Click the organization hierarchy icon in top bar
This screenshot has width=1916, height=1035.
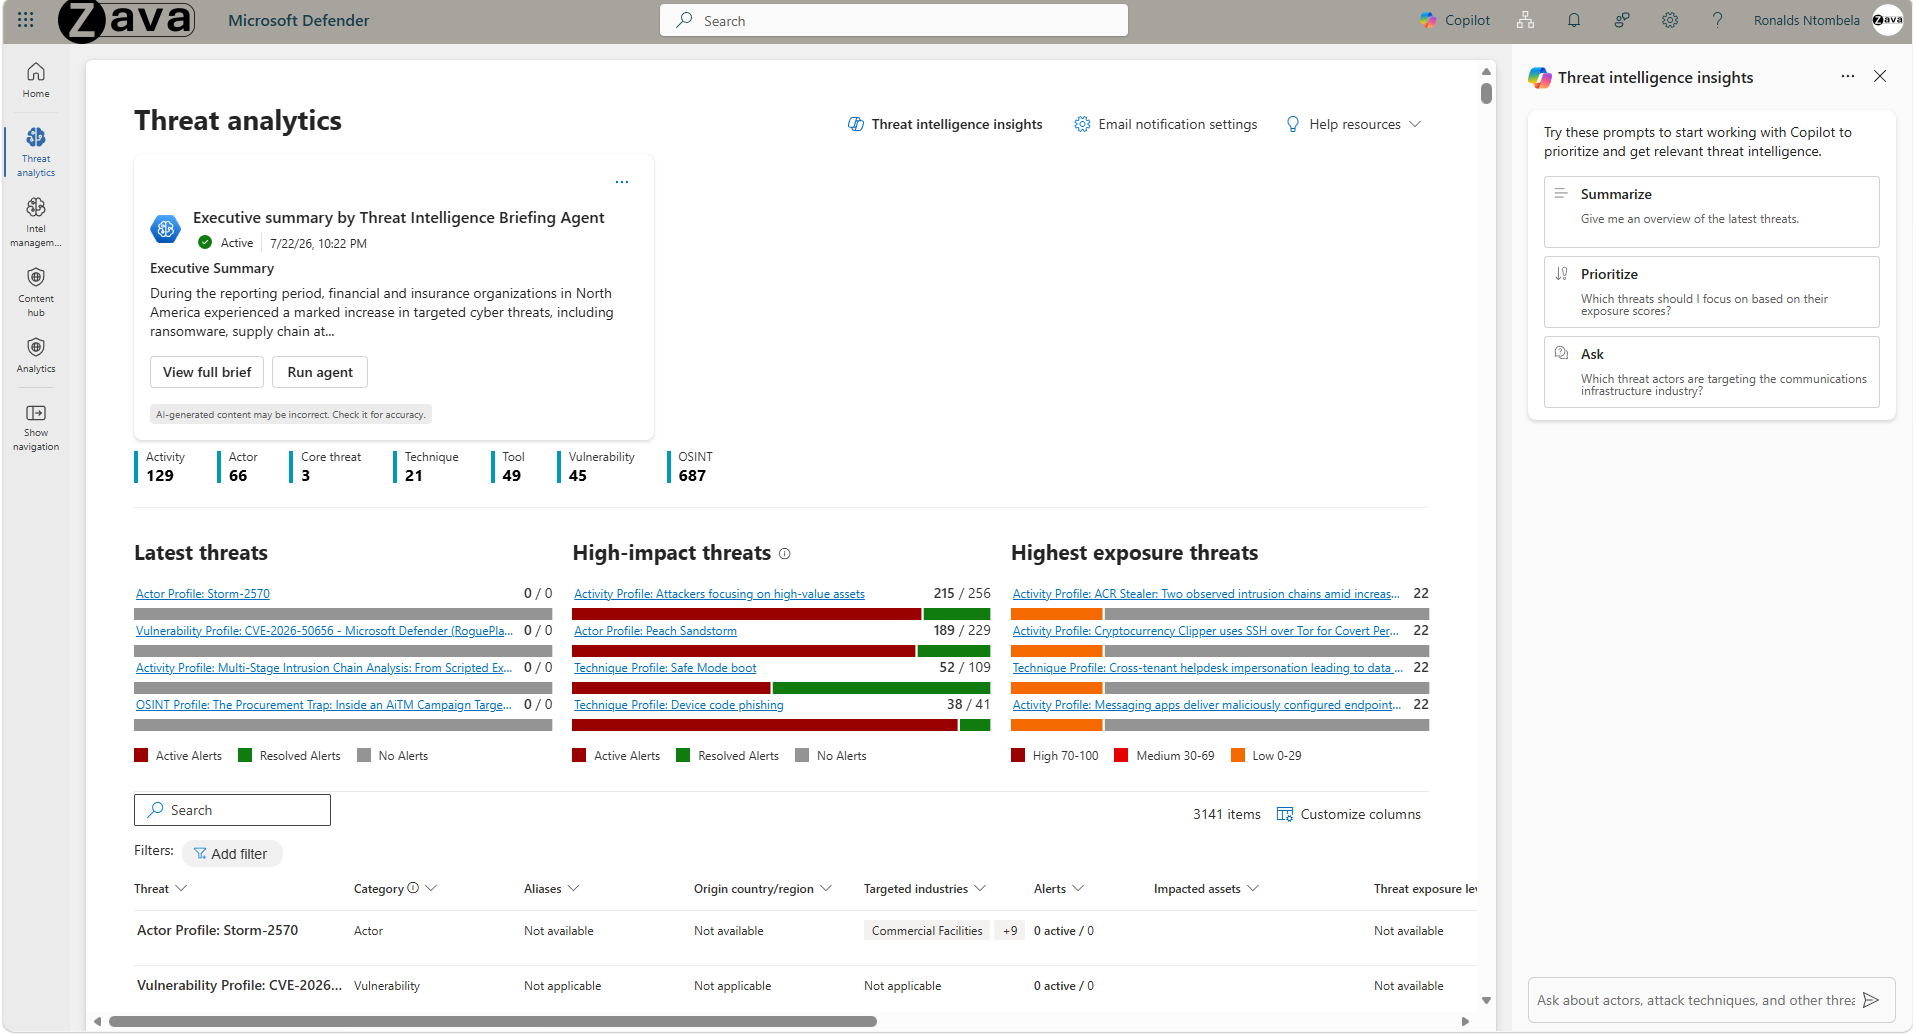point(1525,20)
